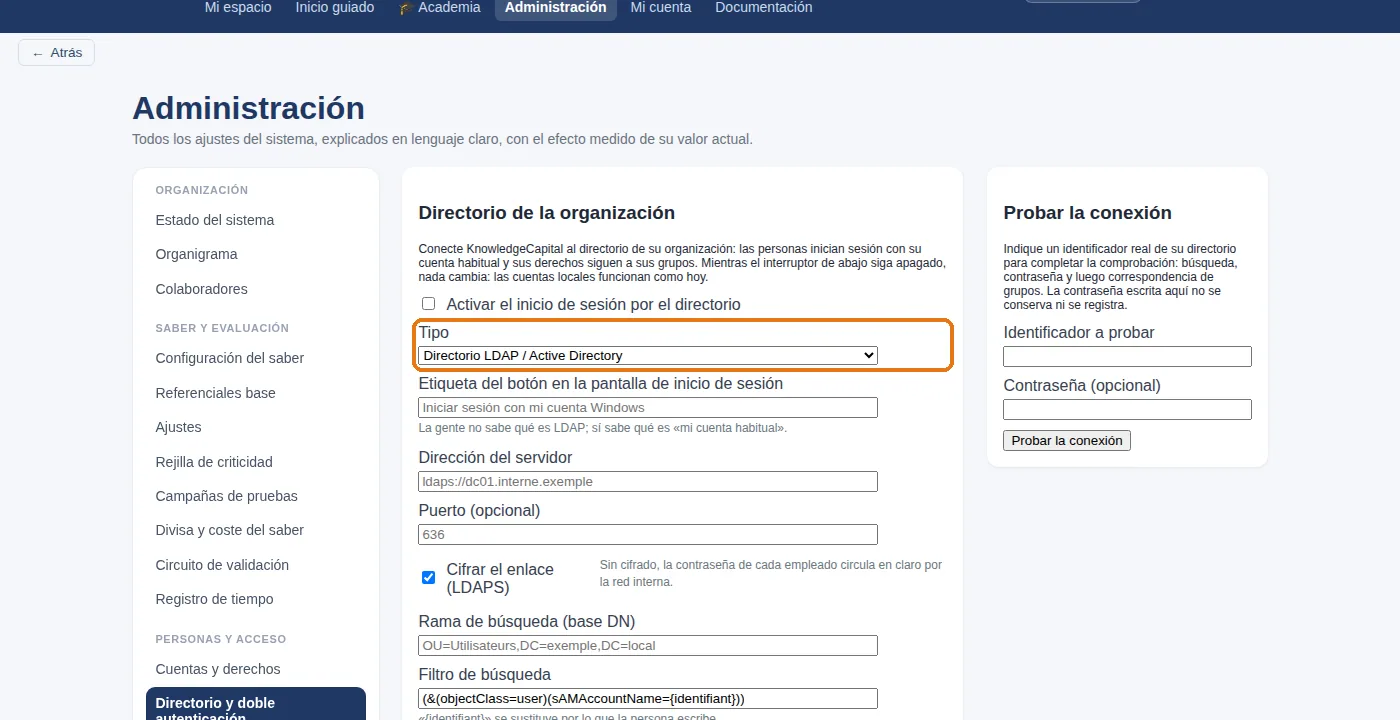Go back with the Atrás button
1400x720 pixels.
point(56,53)
